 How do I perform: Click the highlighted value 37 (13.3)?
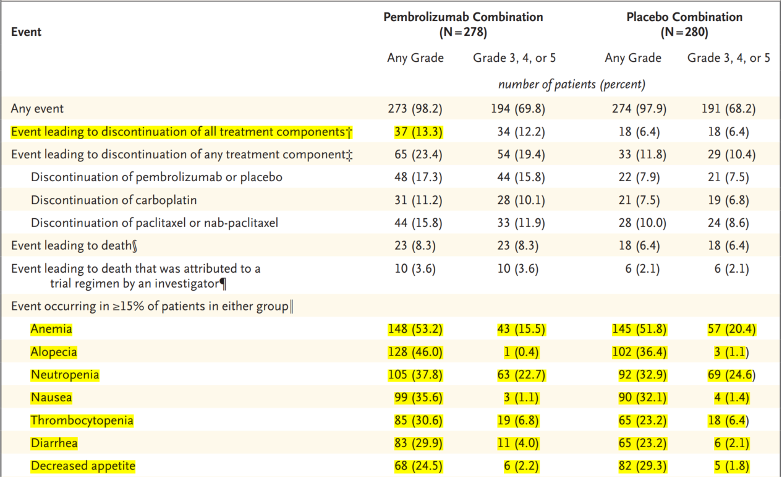414,131
